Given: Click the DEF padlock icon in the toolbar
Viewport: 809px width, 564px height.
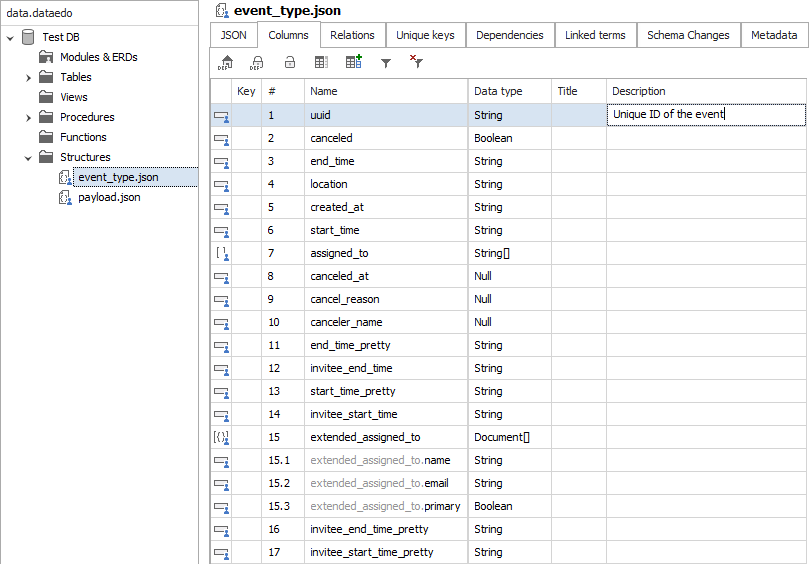Looking at the screenshot, I should click(257, 62).
